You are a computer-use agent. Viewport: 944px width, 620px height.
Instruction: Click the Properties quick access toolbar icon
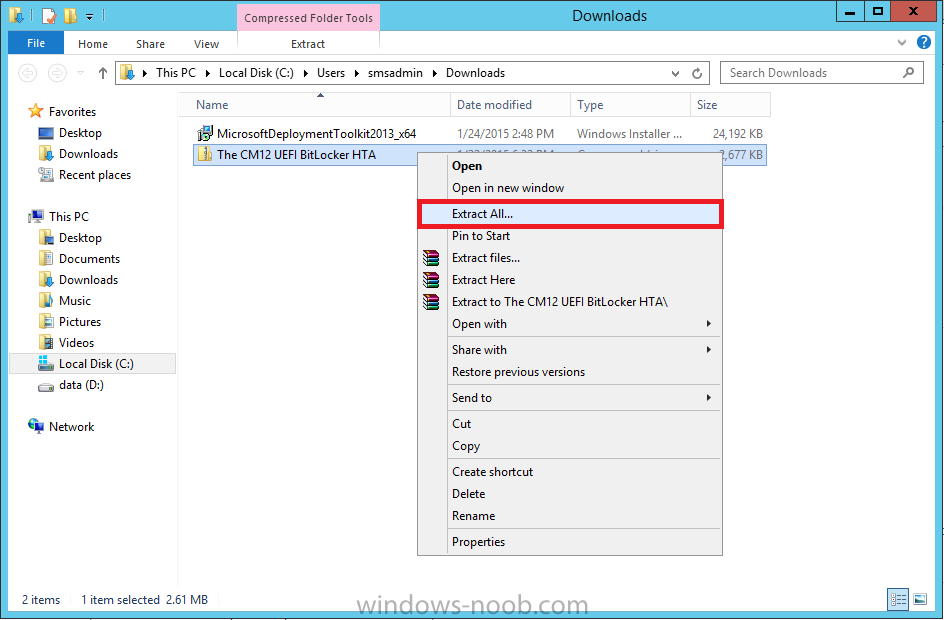49,16
